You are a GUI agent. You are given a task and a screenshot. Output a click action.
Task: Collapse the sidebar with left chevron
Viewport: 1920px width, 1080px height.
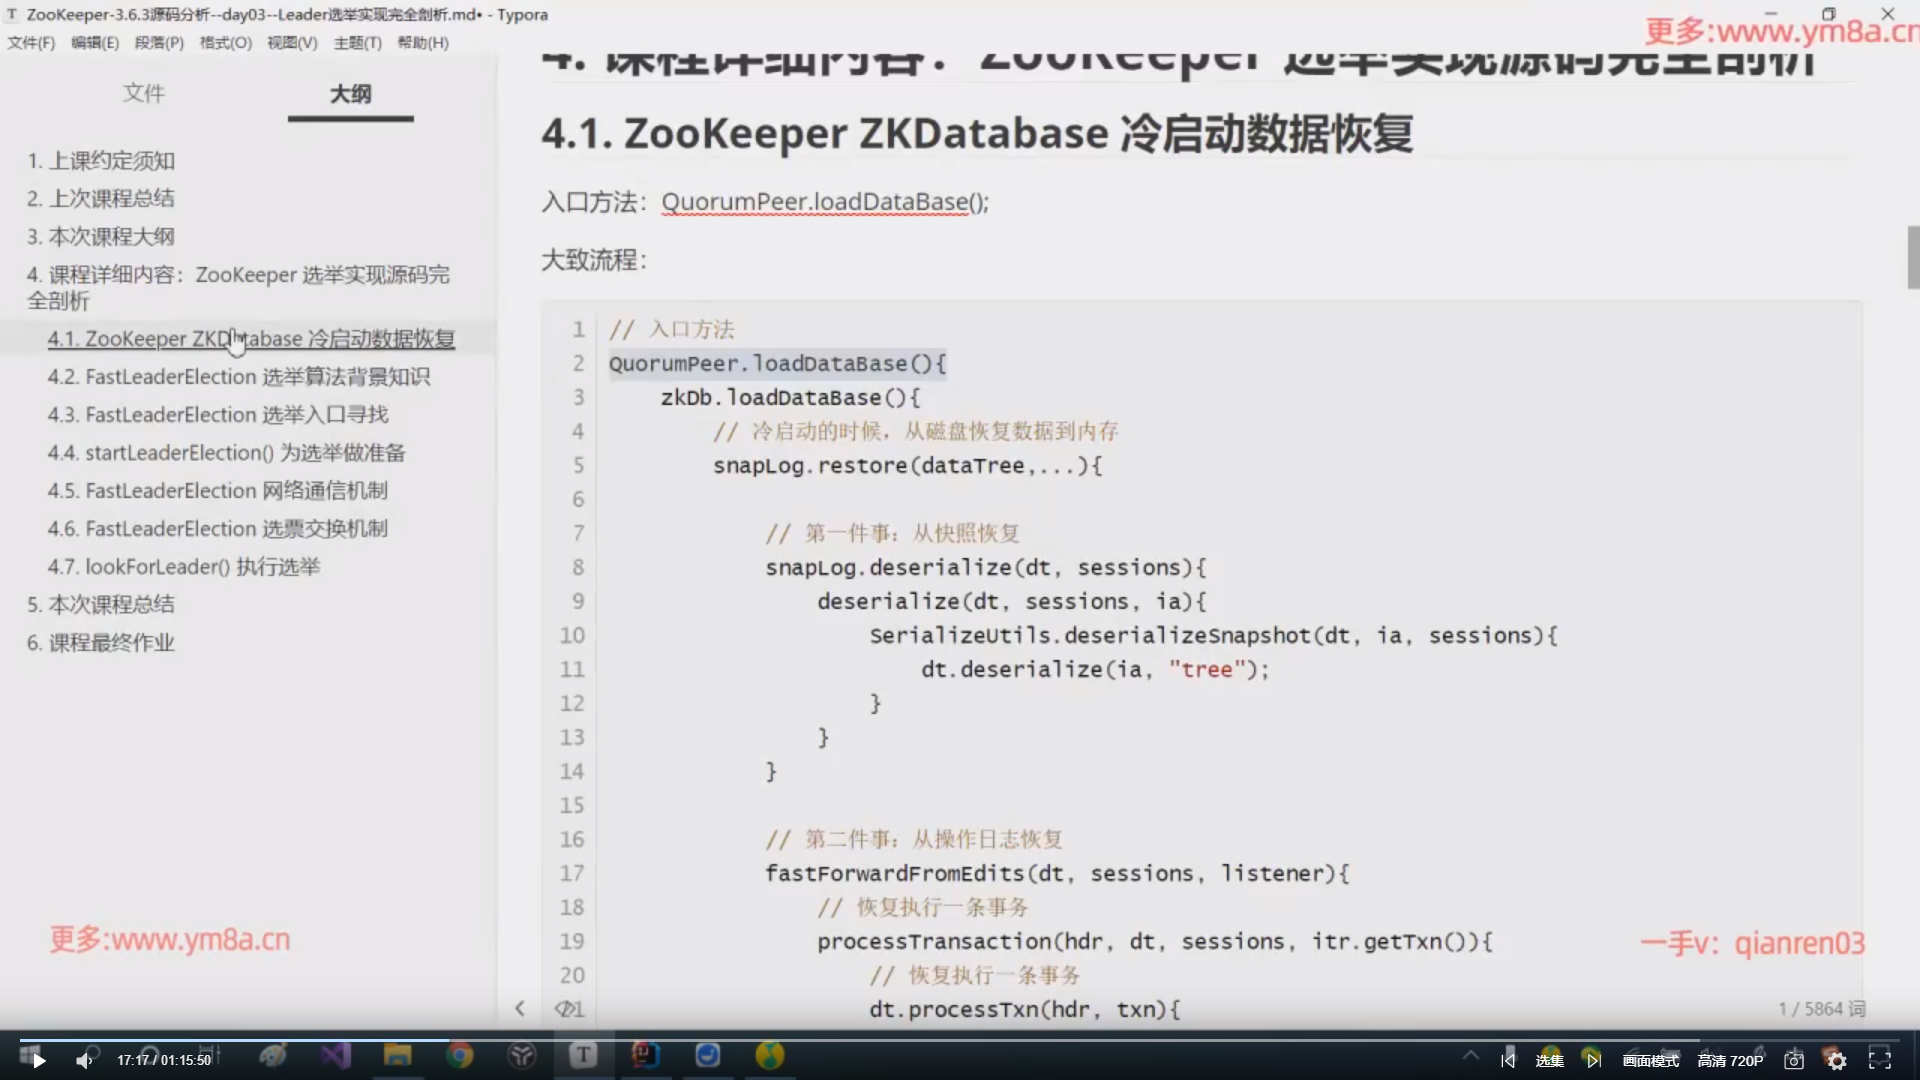click(x=519, y=1008)
